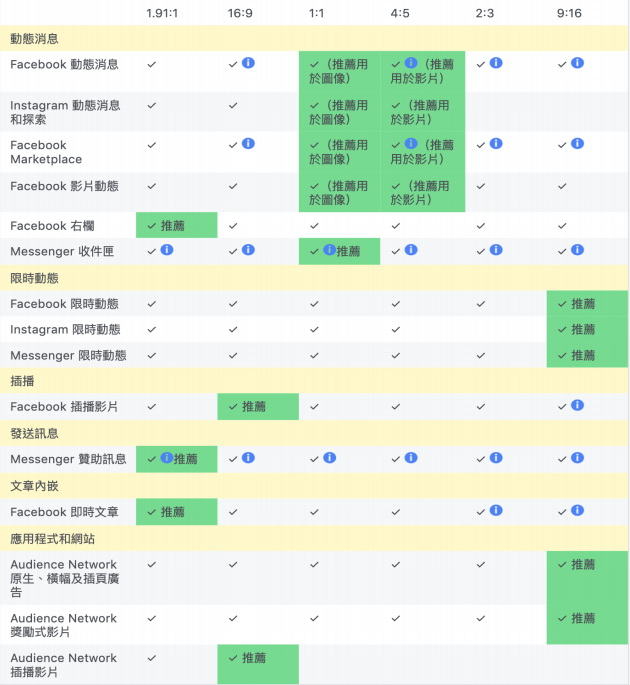Click info icon for Facebook Marketplace 2:3
Image resolution: width=630 pixels, height=685 pixels.
click(496, 144)
